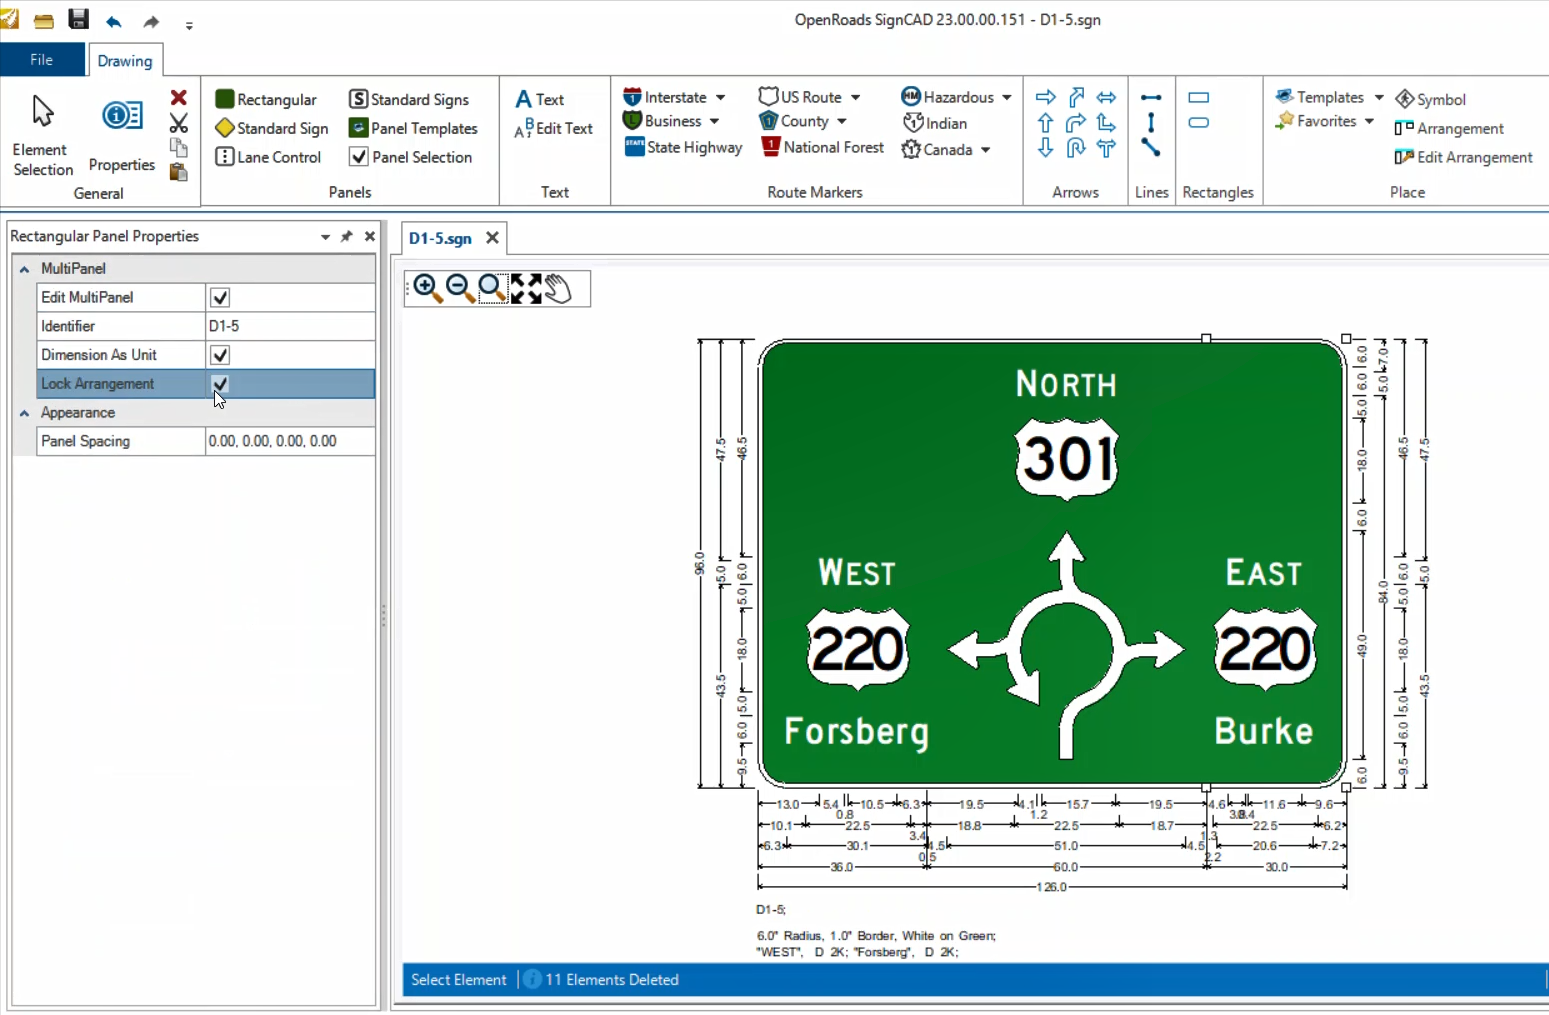Collapse the Appearance section
Screen dimensions: 1549x1015
point(23,413)
